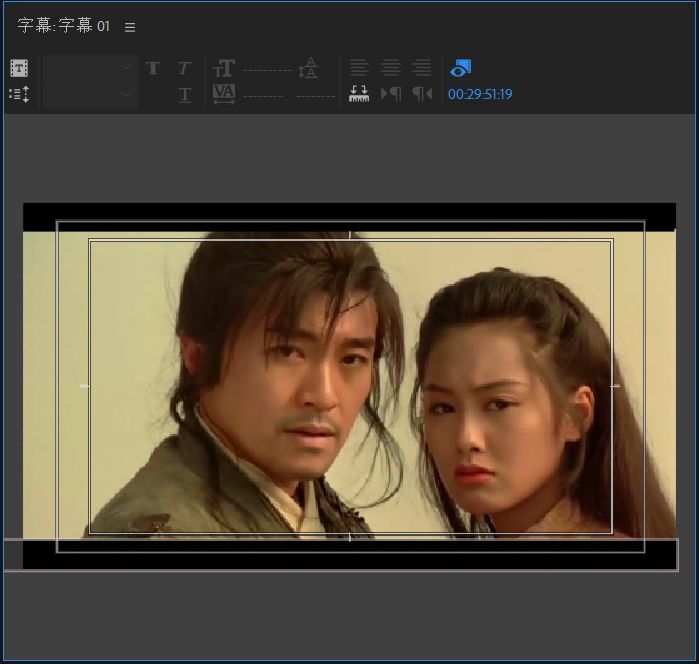This screenshot has width=699, height=664.
Task: Expand the font style dropdown
Action: 90,94
